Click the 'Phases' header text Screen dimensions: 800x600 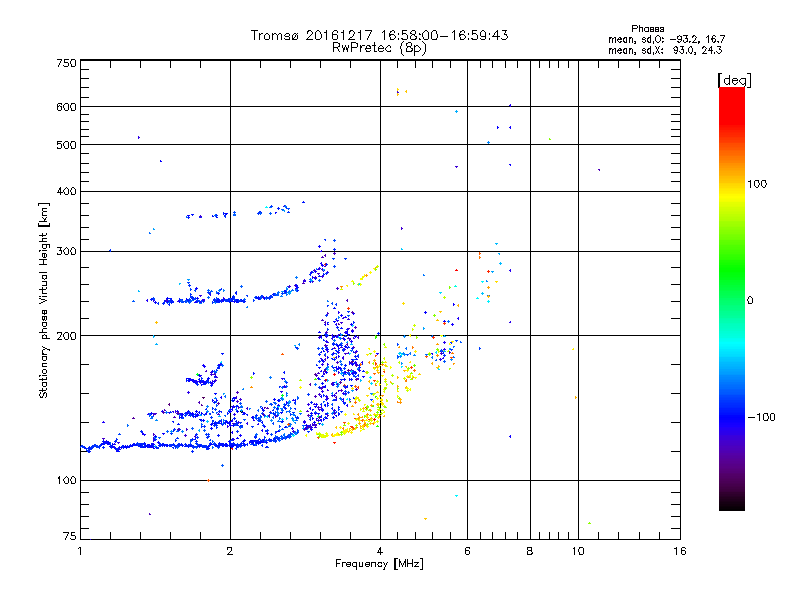647,29
